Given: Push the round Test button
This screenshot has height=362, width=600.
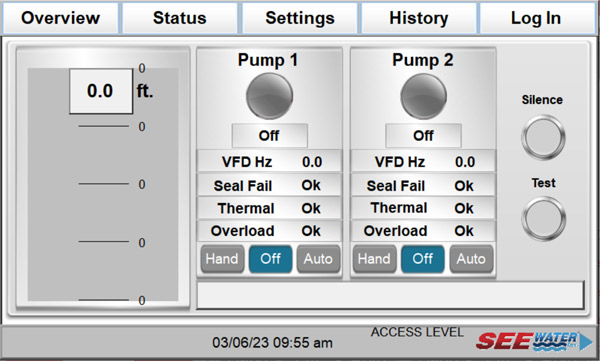Looking at the screenshot, I should pos(543,219).
